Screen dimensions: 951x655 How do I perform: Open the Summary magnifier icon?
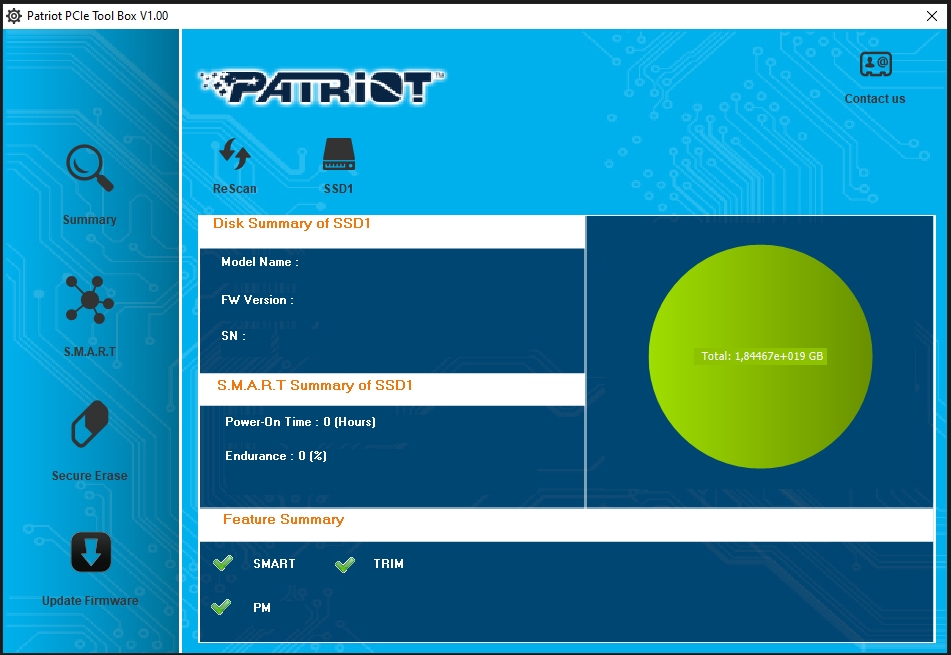click(x=90, y=168)
